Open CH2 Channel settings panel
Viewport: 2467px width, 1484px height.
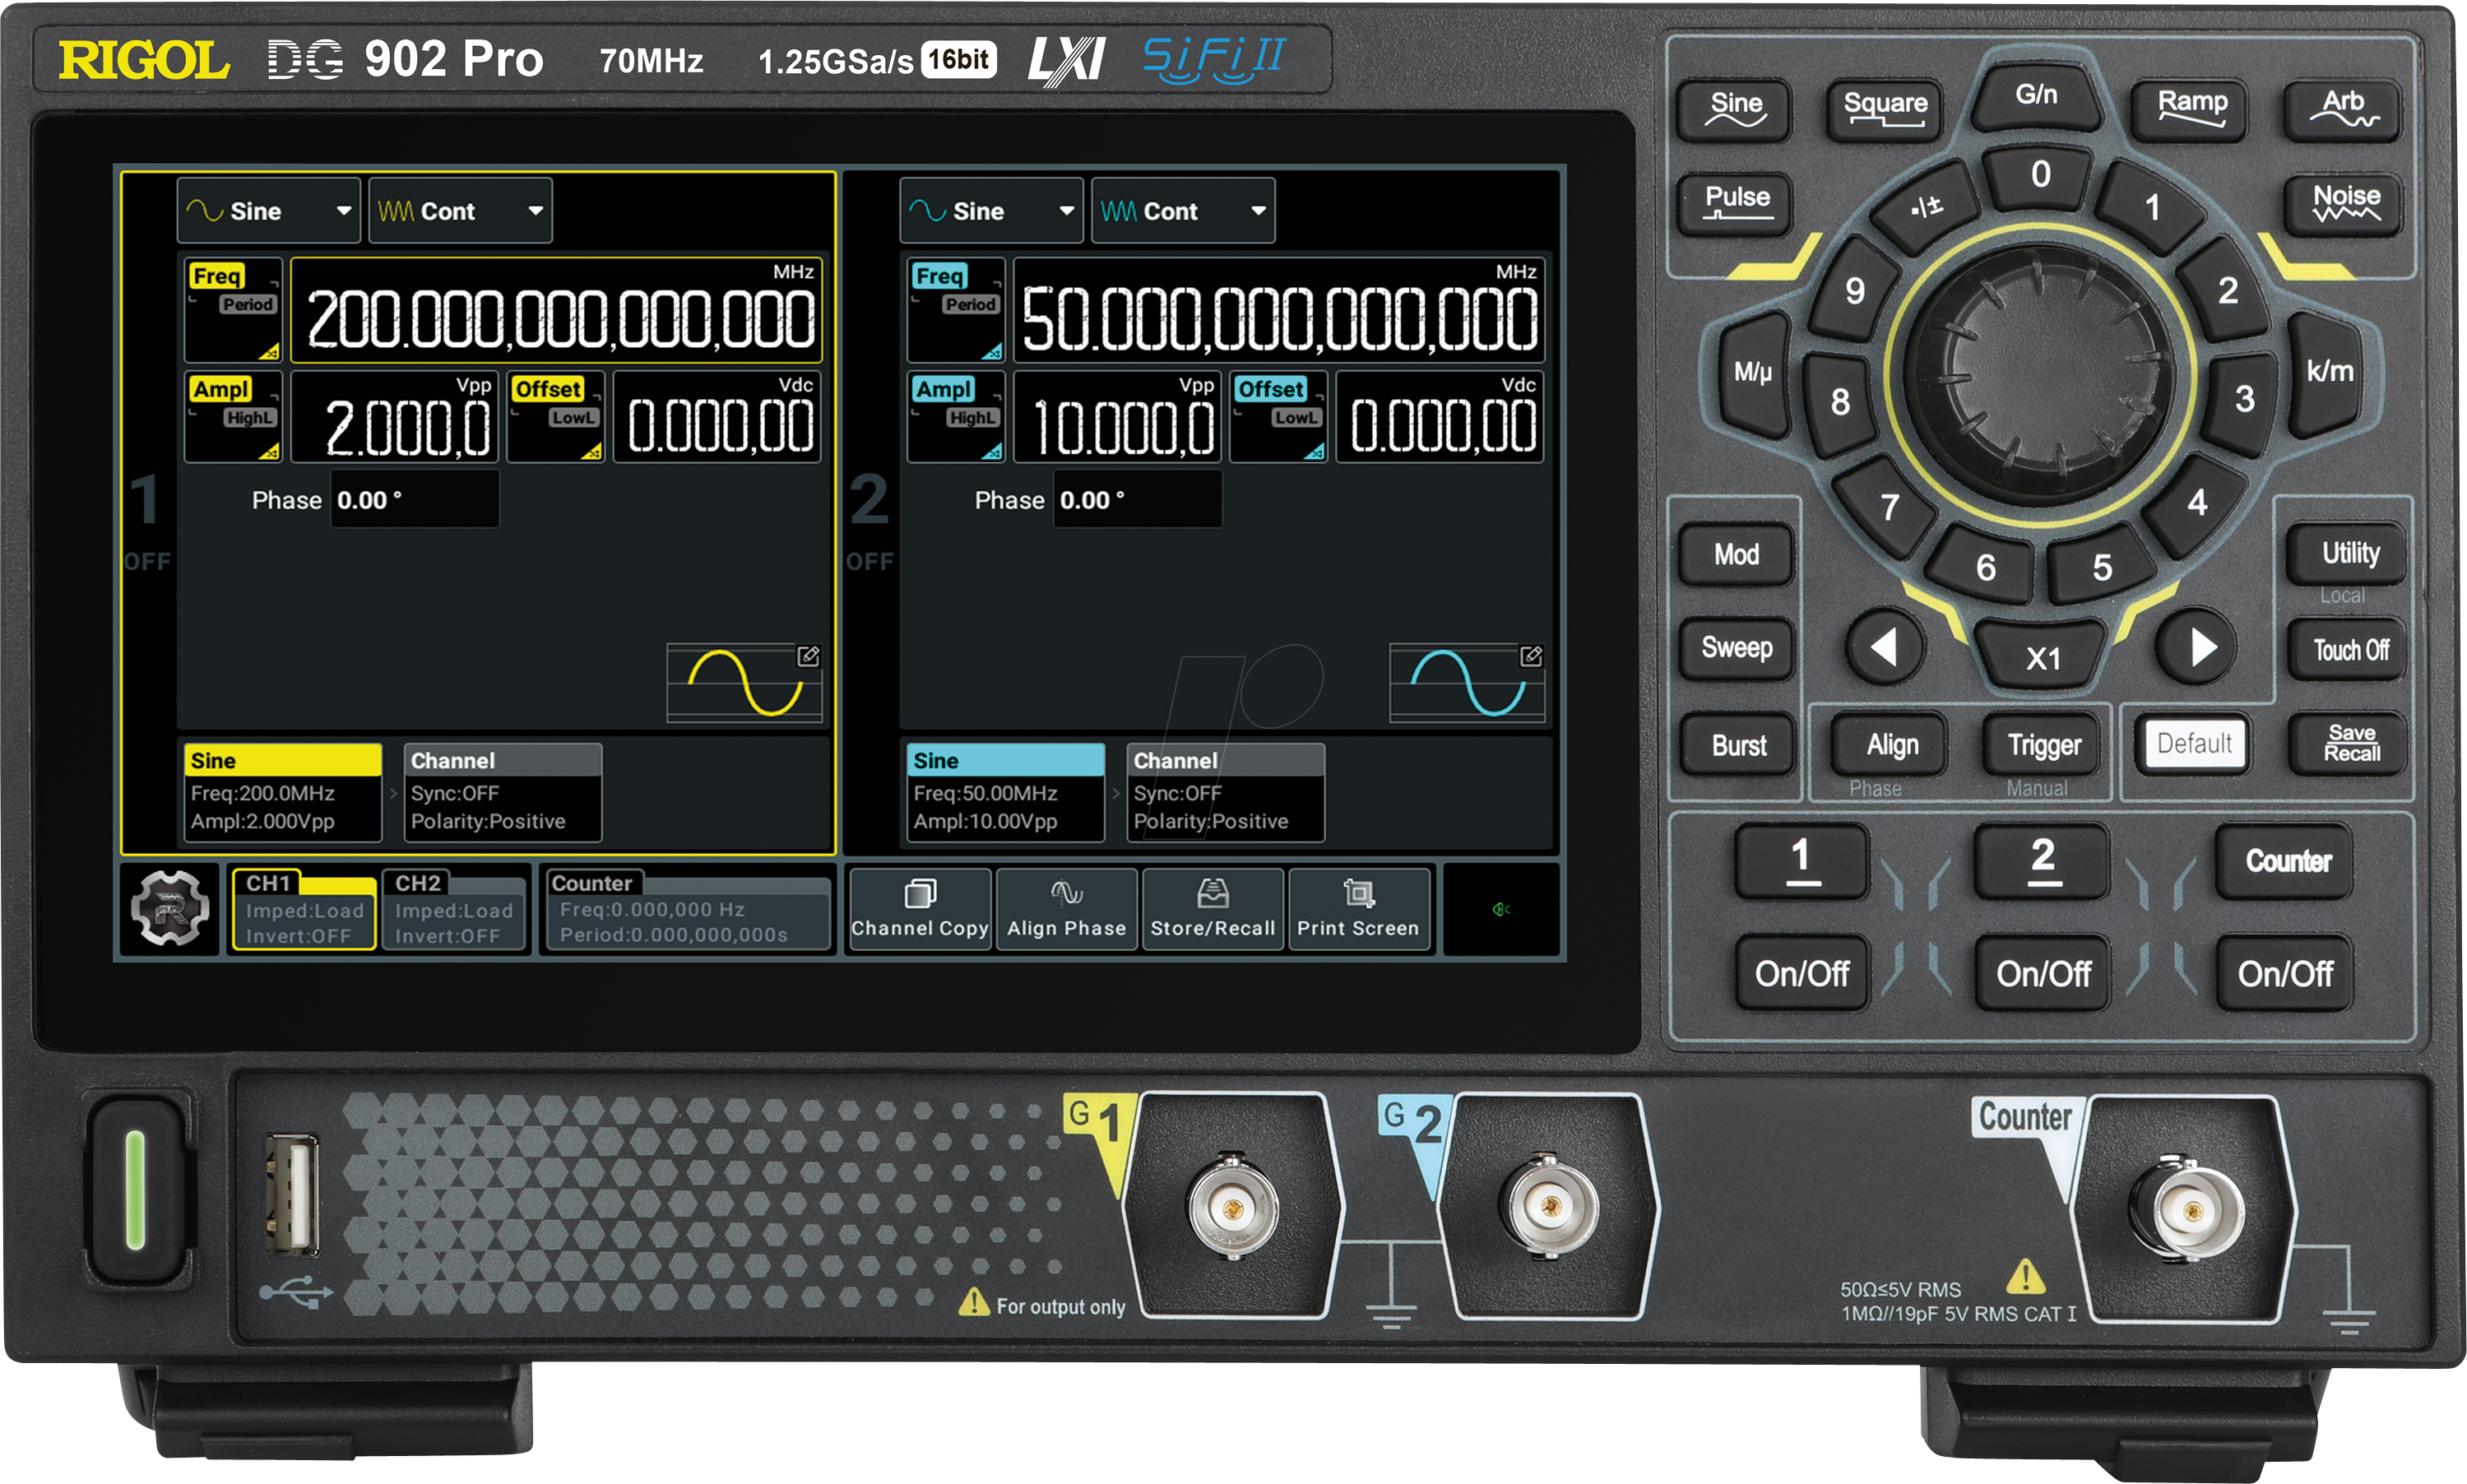(x=1225, y=792)
